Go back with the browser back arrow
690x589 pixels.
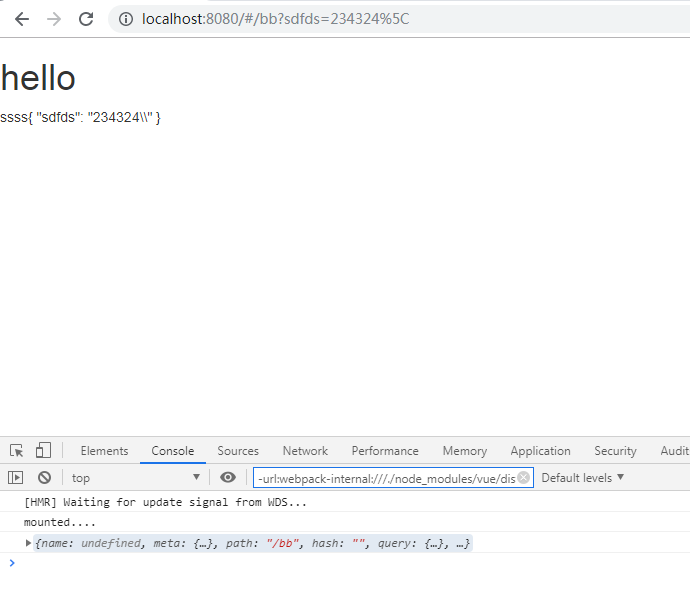click(x=22, y=19)
